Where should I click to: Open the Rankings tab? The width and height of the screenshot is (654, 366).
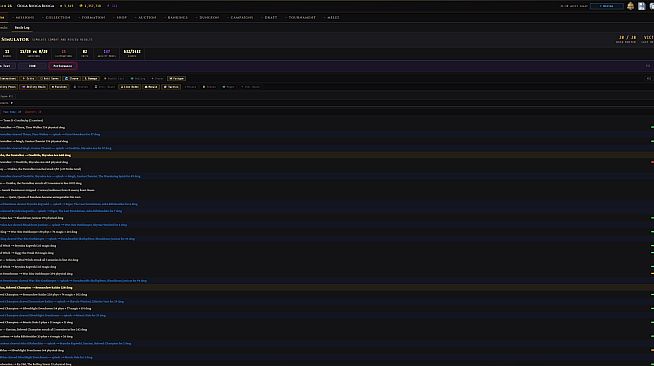(x=176, y=18)
